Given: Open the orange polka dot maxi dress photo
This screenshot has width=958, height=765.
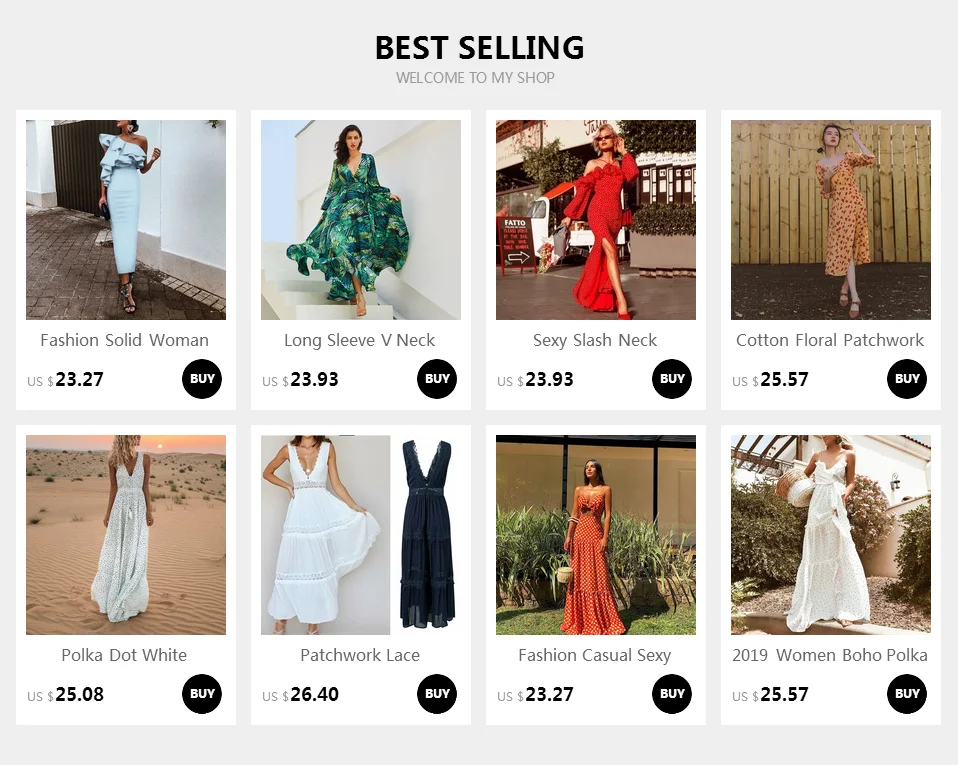Looking at the screenshot, I should (596, 535).
